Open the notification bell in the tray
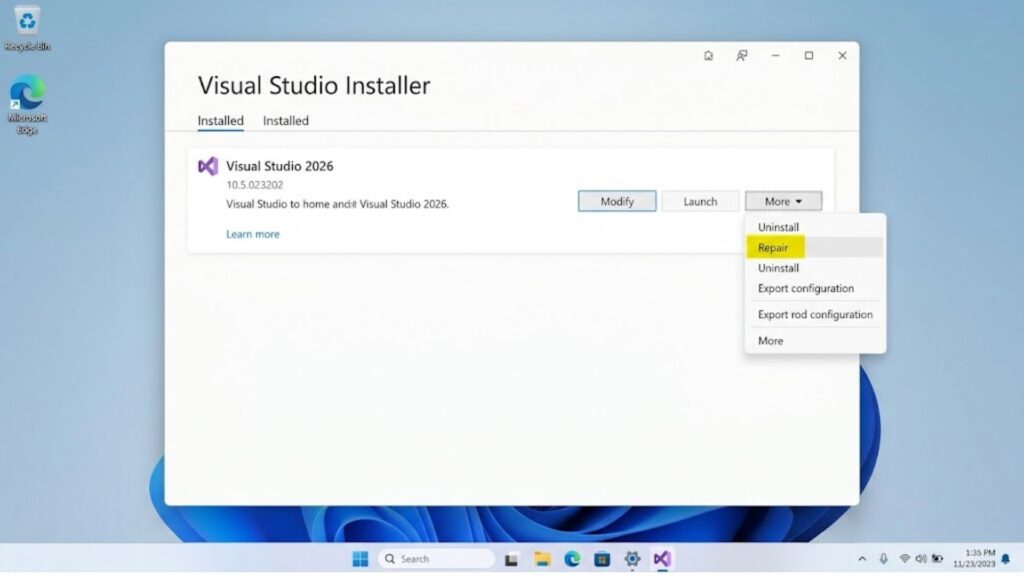This screenshot has height=576, width=1024. (1006, 559)
